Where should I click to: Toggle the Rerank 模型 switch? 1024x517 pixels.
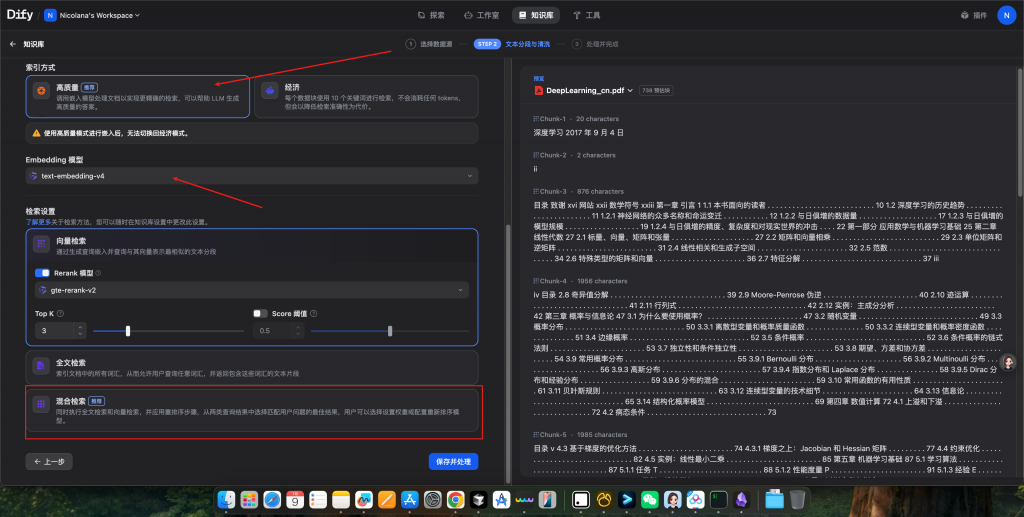pos(42,272)
